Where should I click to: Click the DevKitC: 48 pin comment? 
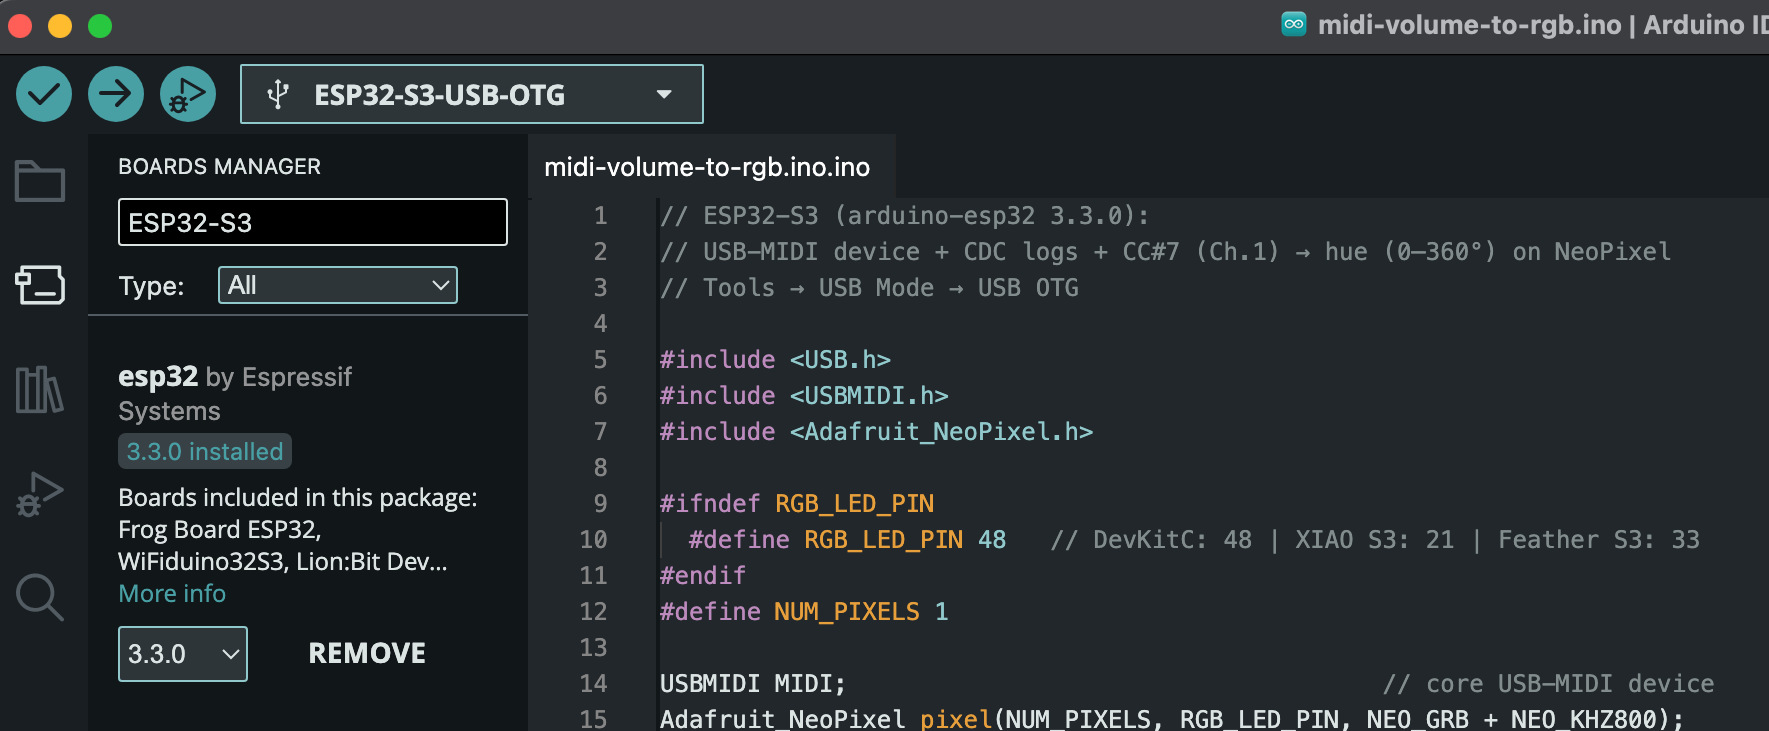[x=1375, y=539]
